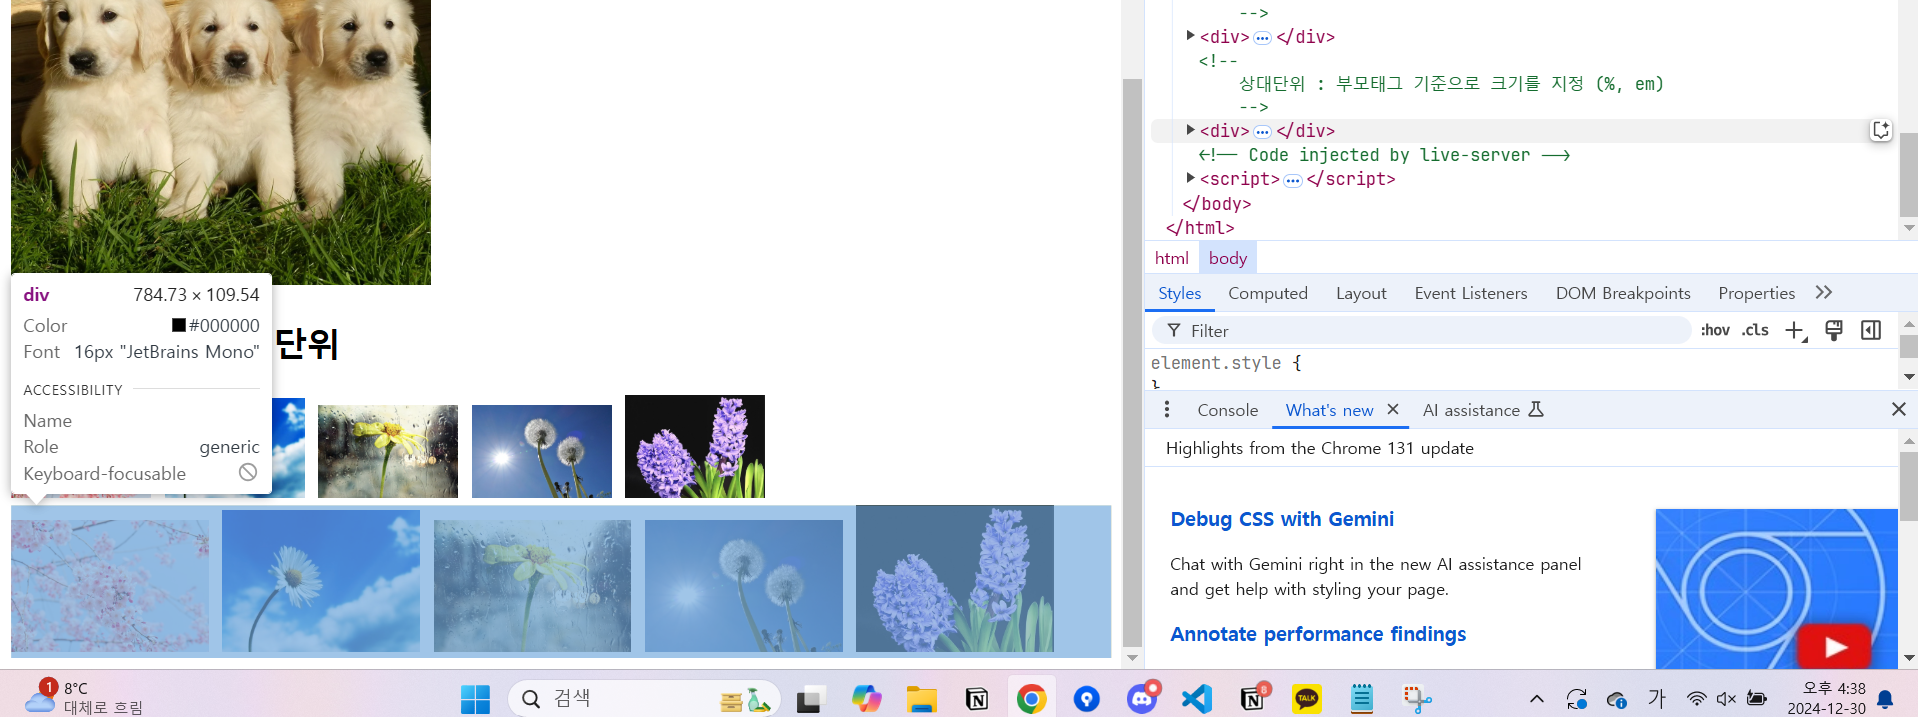Select body in the breadcrumb bar
Image resolution: width=1918 pixels, height=717 pixels.
(x=1227, y=258)
